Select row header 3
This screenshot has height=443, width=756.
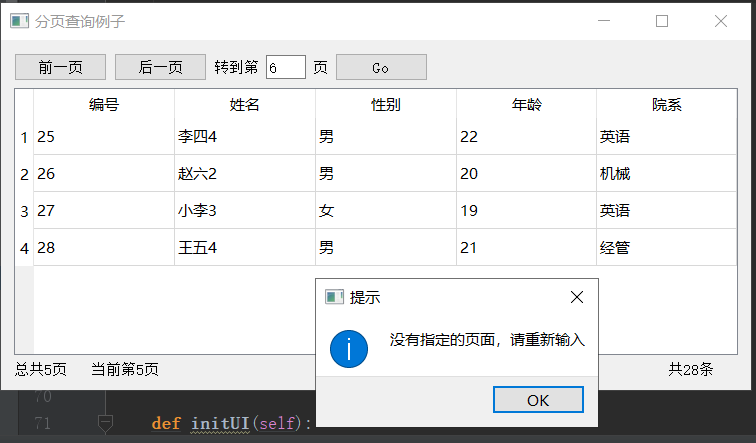25,211
